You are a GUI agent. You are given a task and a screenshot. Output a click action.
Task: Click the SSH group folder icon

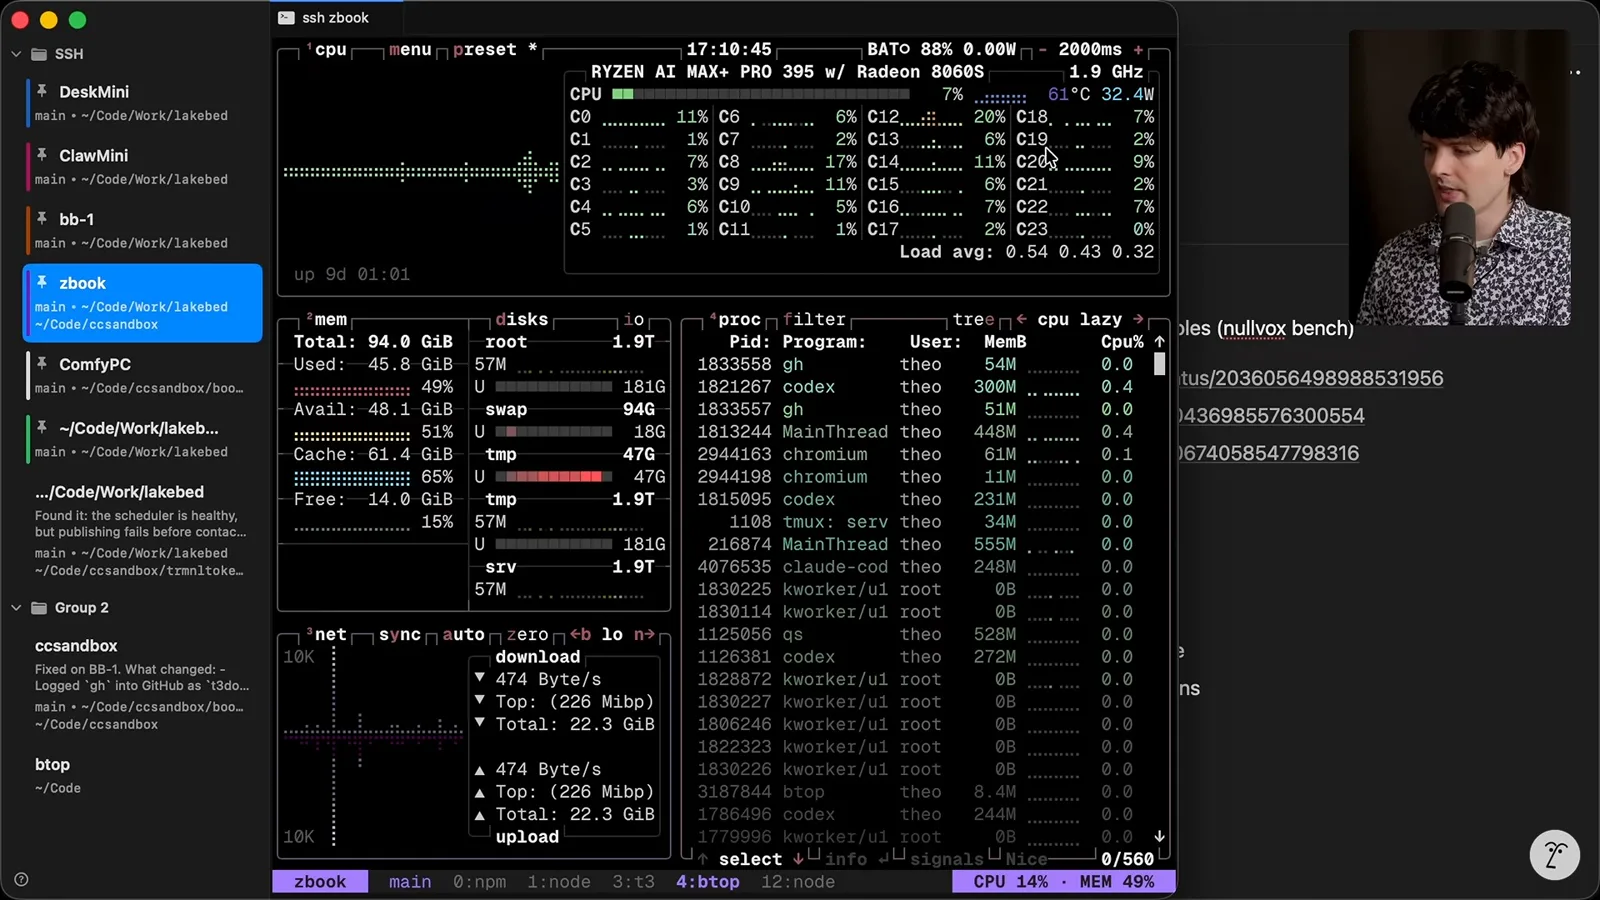click(39, 54)
